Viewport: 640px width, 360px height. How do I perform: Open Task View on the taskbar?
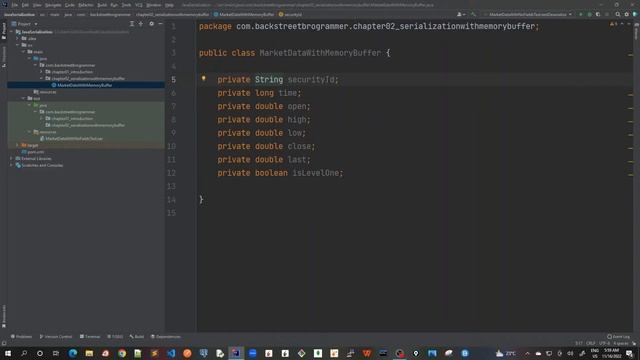[56, 353]
